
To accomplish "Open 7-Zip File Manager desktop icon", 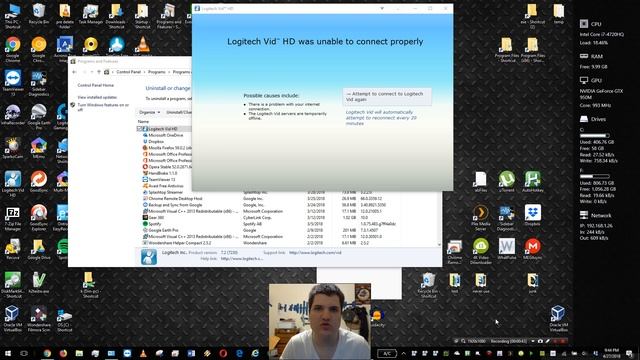I will click(13, 218).
